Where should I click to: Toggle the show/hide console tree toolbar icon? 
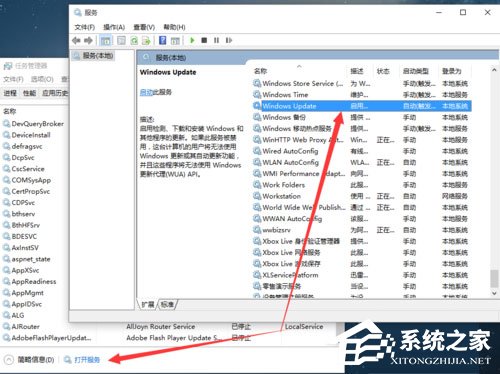point(106,41)
